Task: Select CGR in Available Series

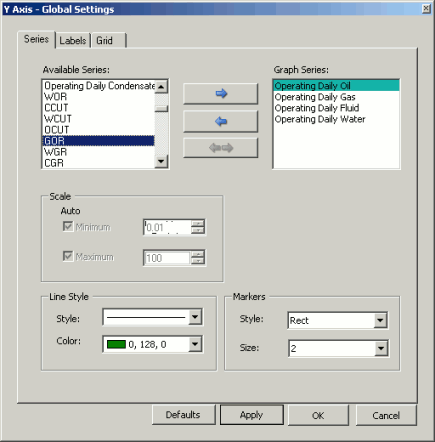Action: (x=99, y=163)
